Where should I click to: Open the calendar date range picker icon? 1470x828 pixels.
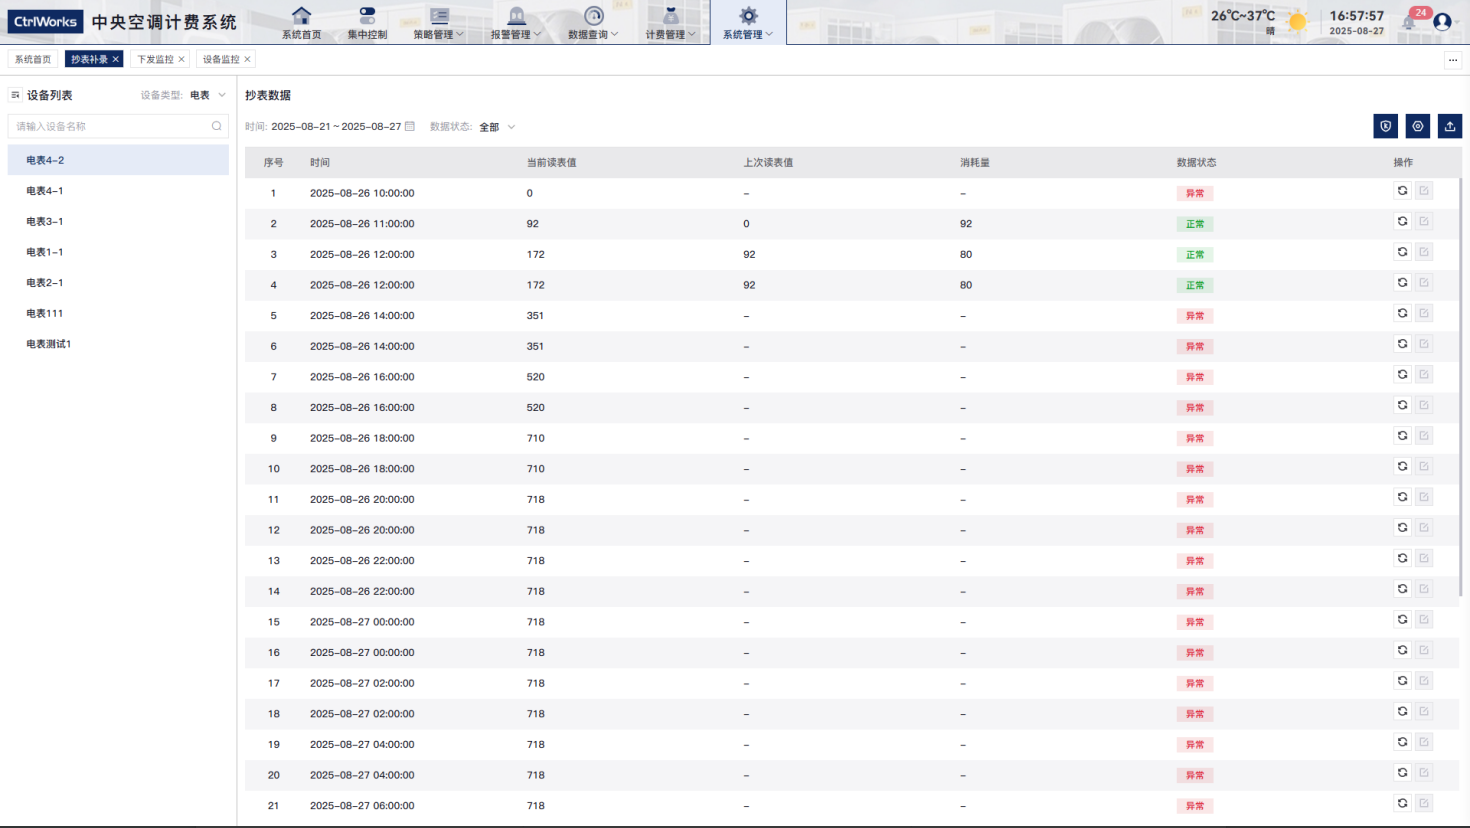point(410,126)
